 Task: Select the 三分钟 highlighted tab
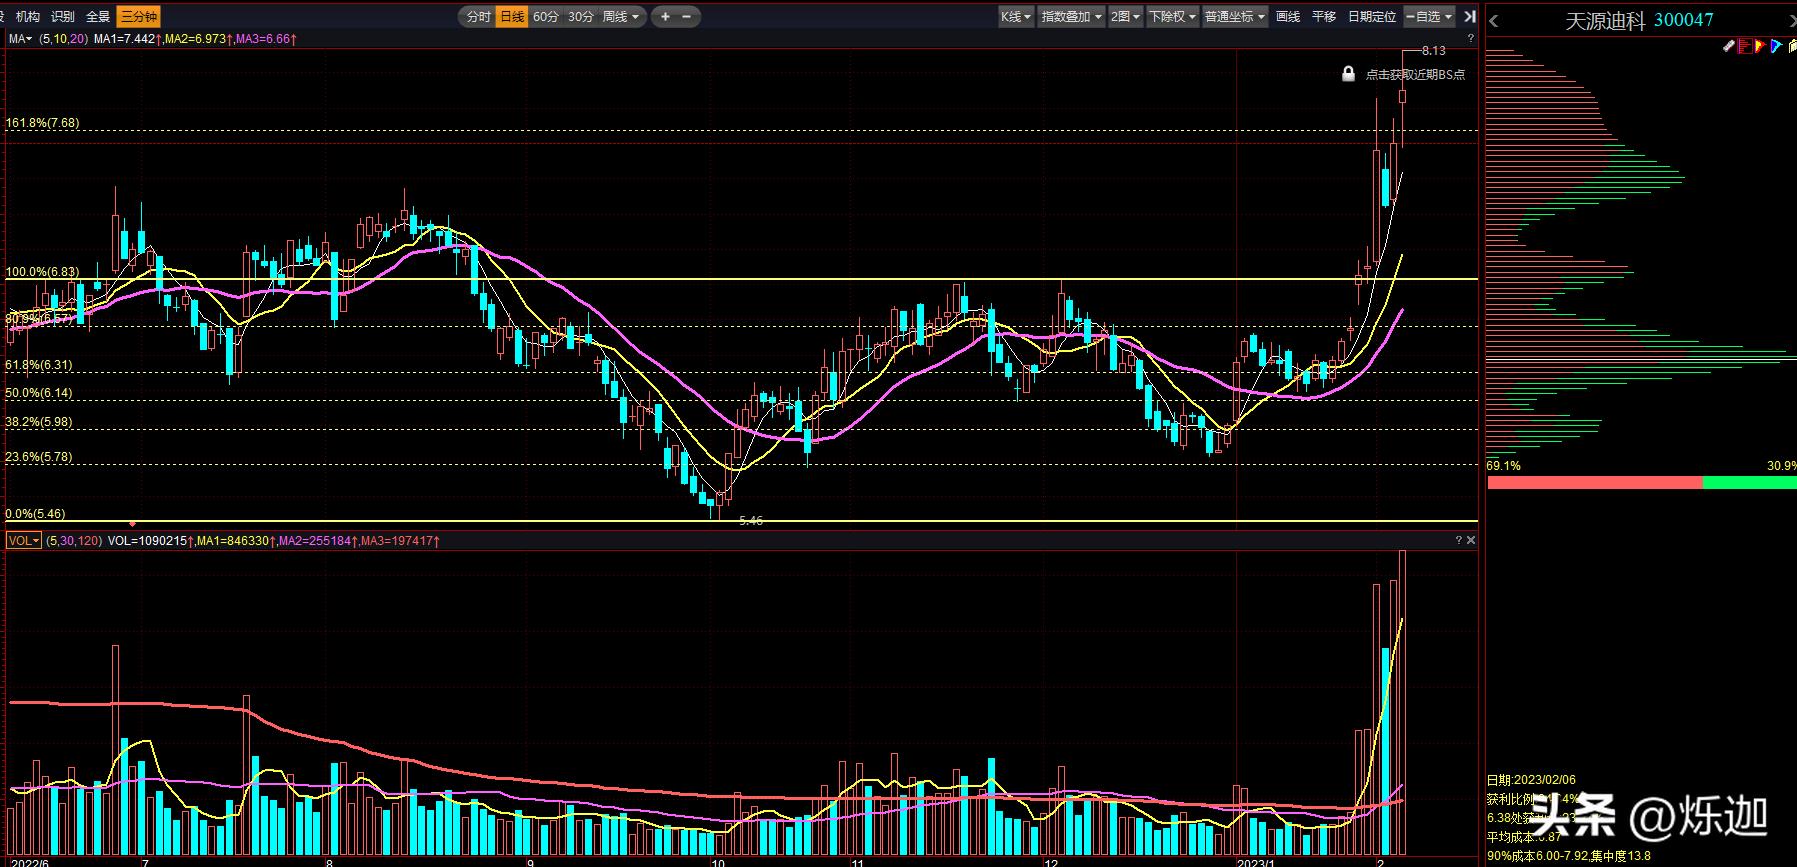138,16
